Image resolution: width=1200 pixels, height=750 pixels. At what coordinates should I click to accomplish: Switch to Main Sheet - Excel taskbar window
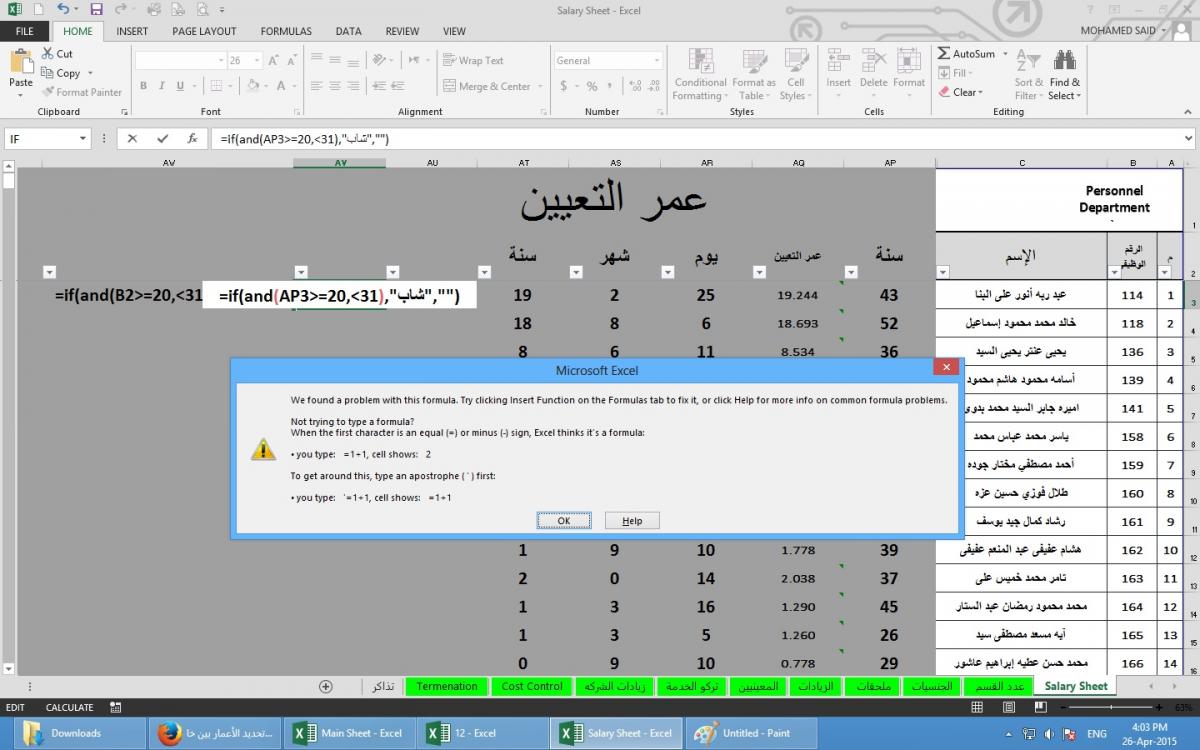351,733
